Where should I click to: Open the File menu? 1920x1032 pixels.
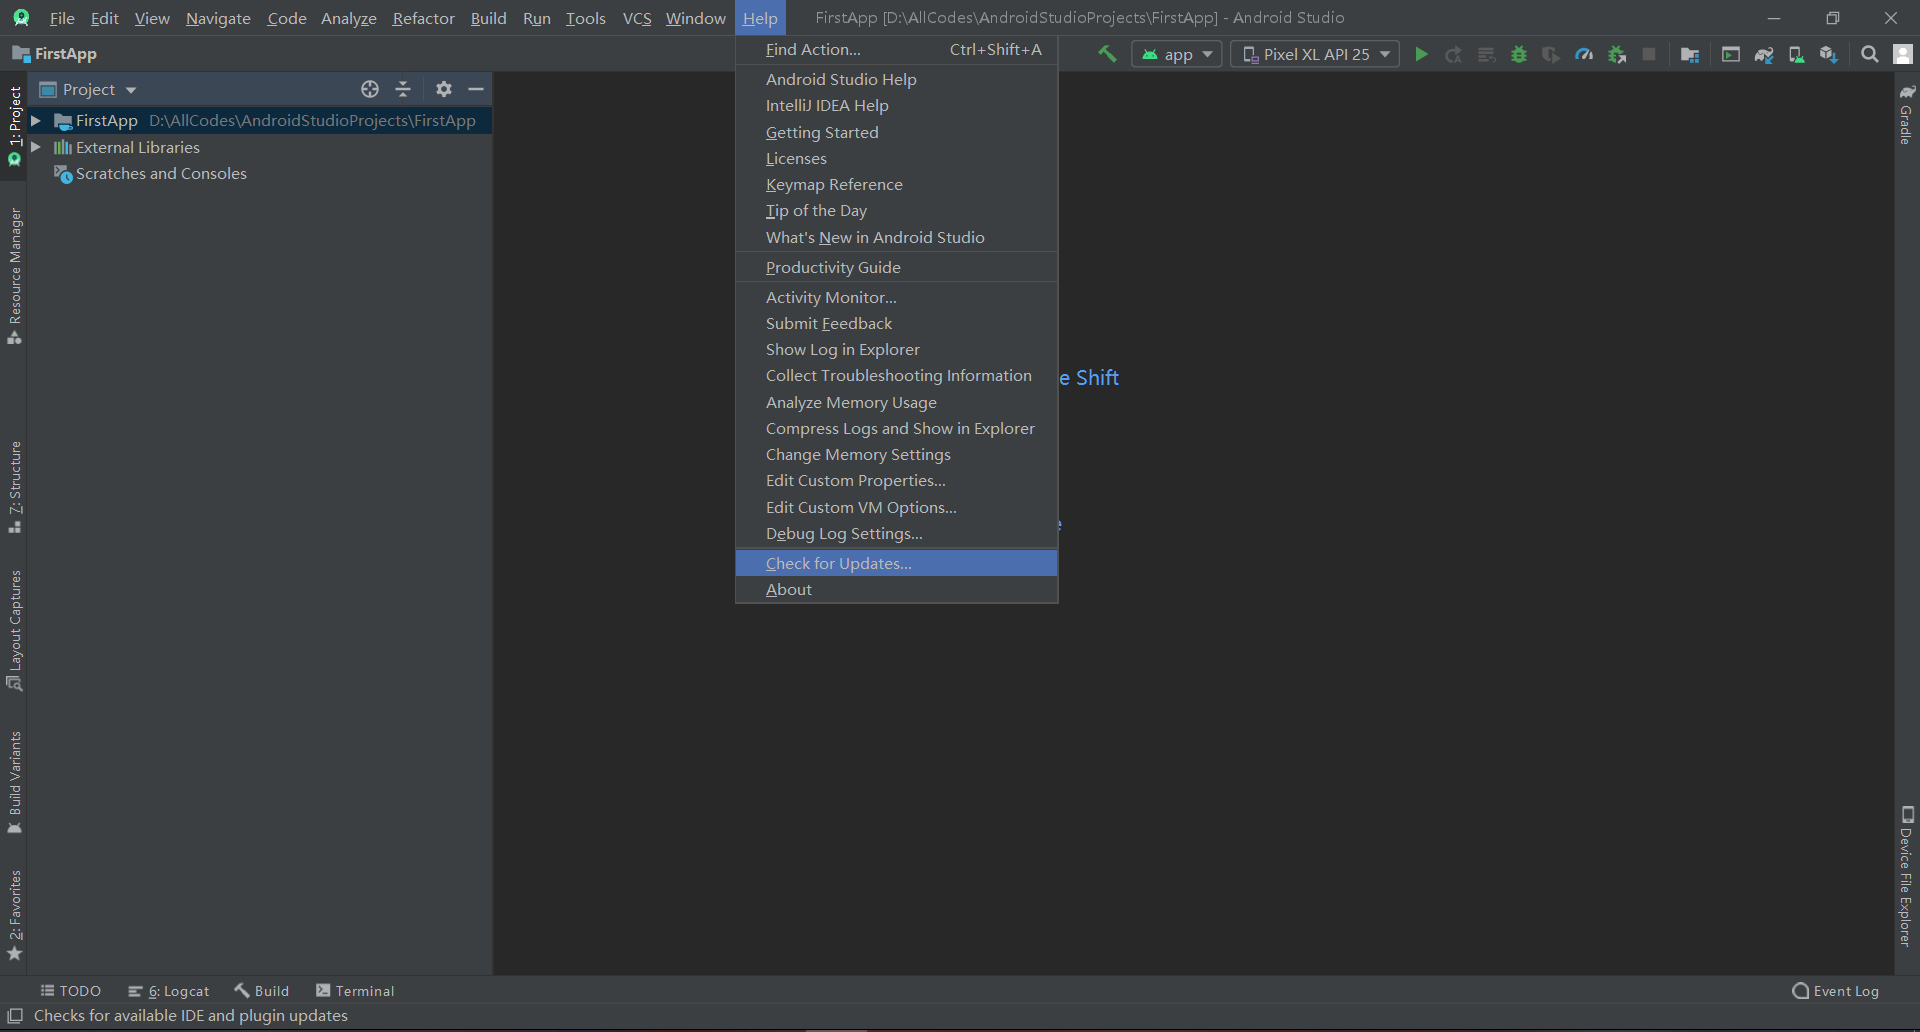pyautogui.click(x=62, y=18)
